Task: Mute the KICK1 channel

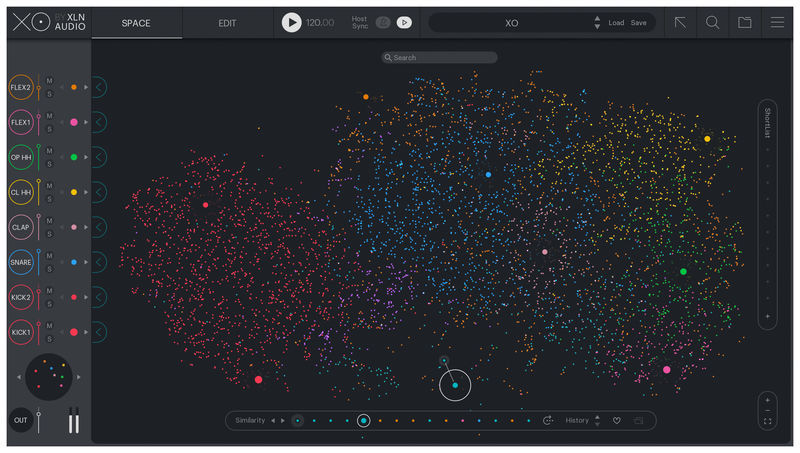Action: (x=49, y=325)
